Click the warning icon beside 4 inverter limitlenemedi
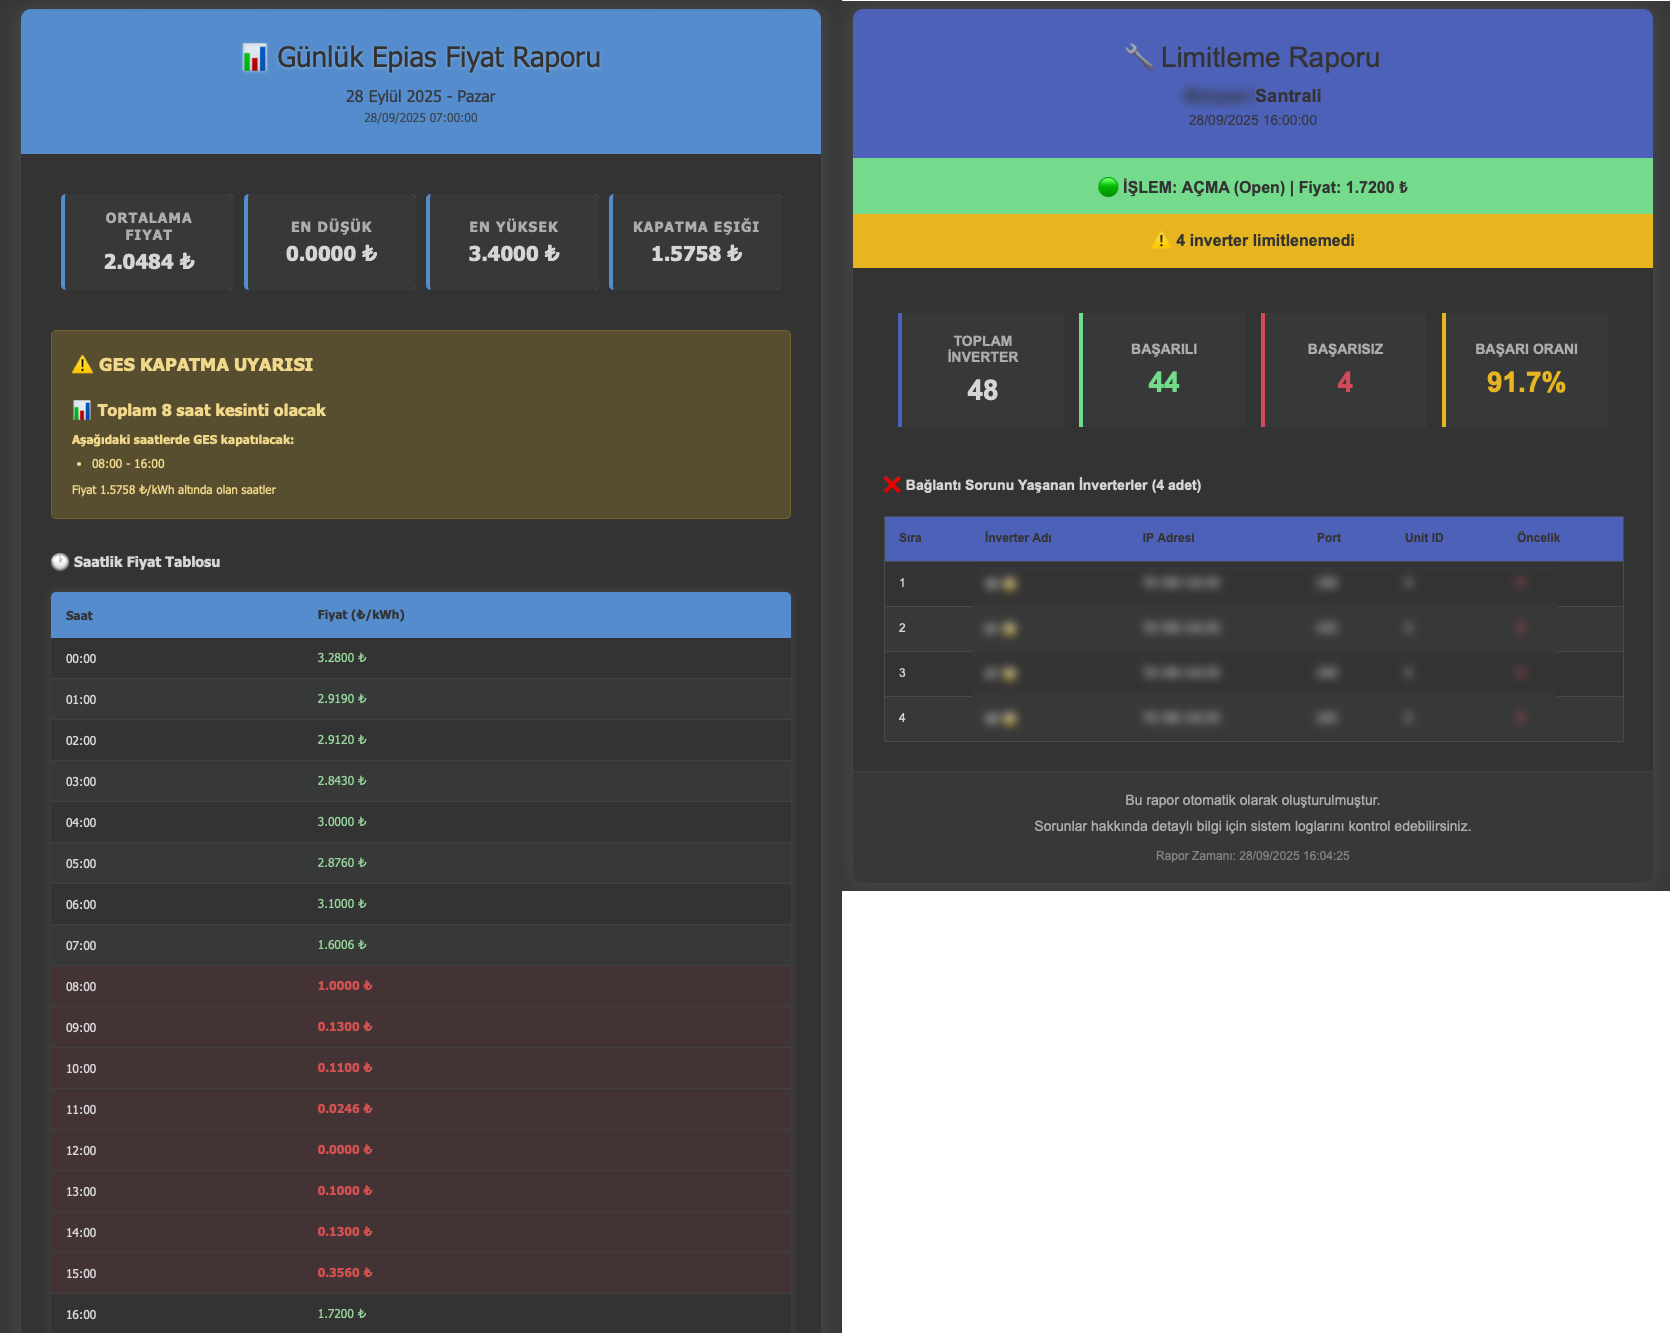 pyautogui.click(x=1161, y=241)
